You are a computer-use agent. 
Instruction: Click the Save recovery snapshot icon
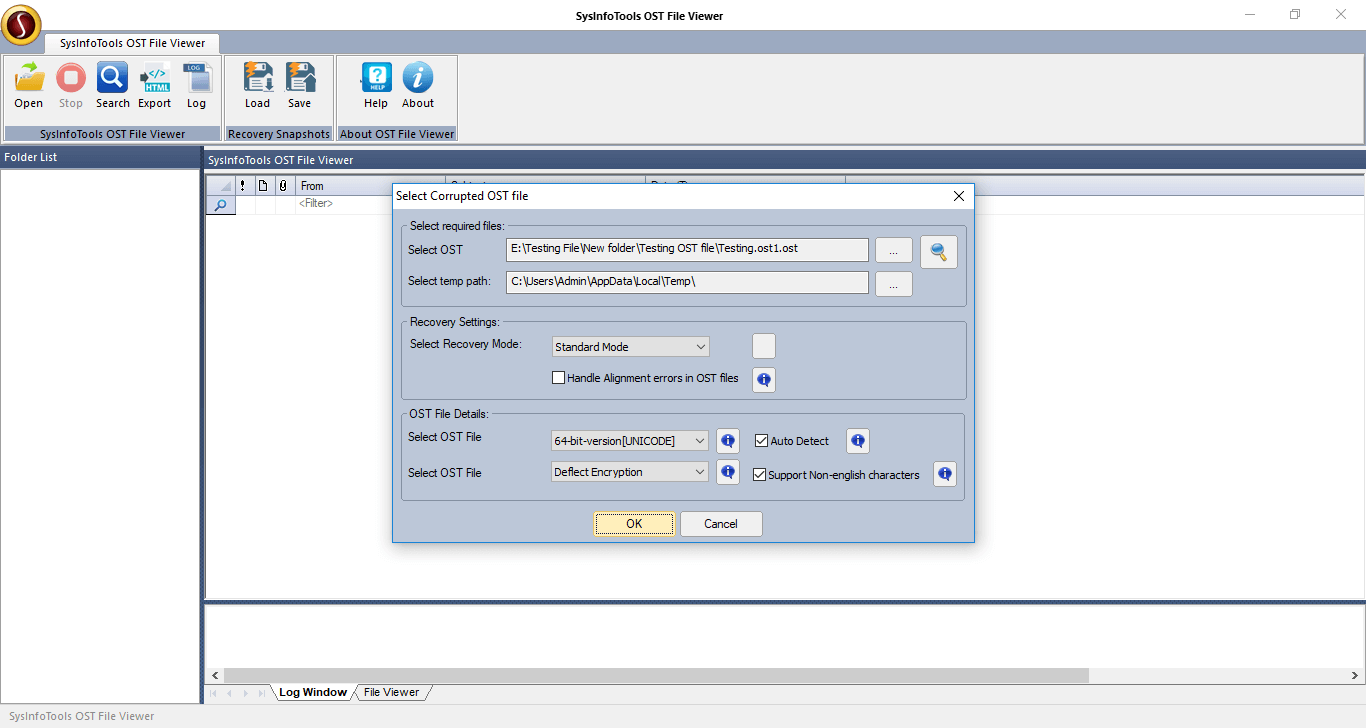pos(300,79)
